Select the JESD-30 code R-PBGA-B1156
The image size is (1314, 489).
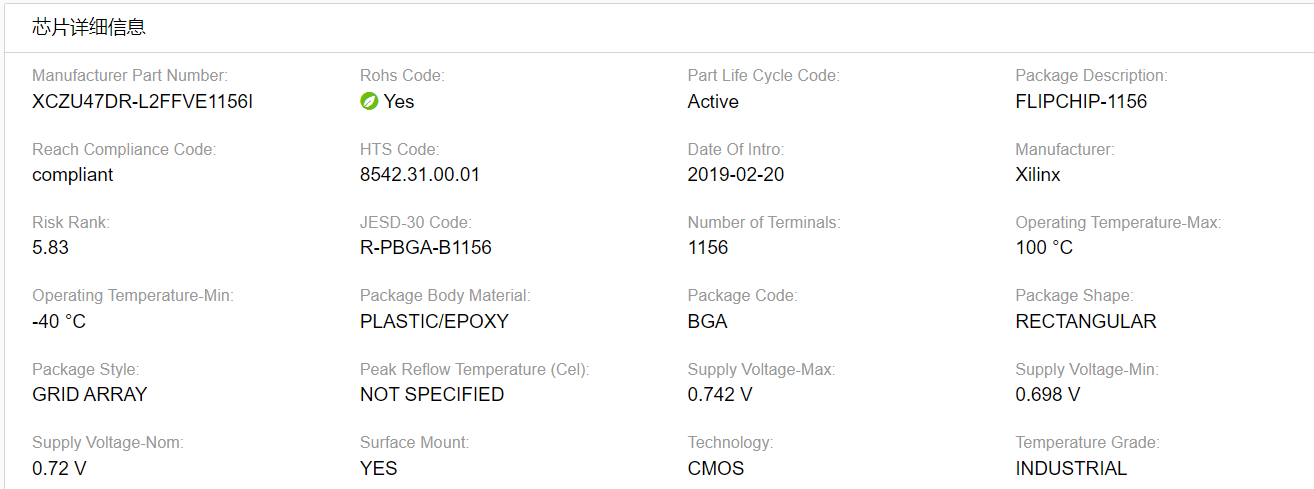click(426, 248)
